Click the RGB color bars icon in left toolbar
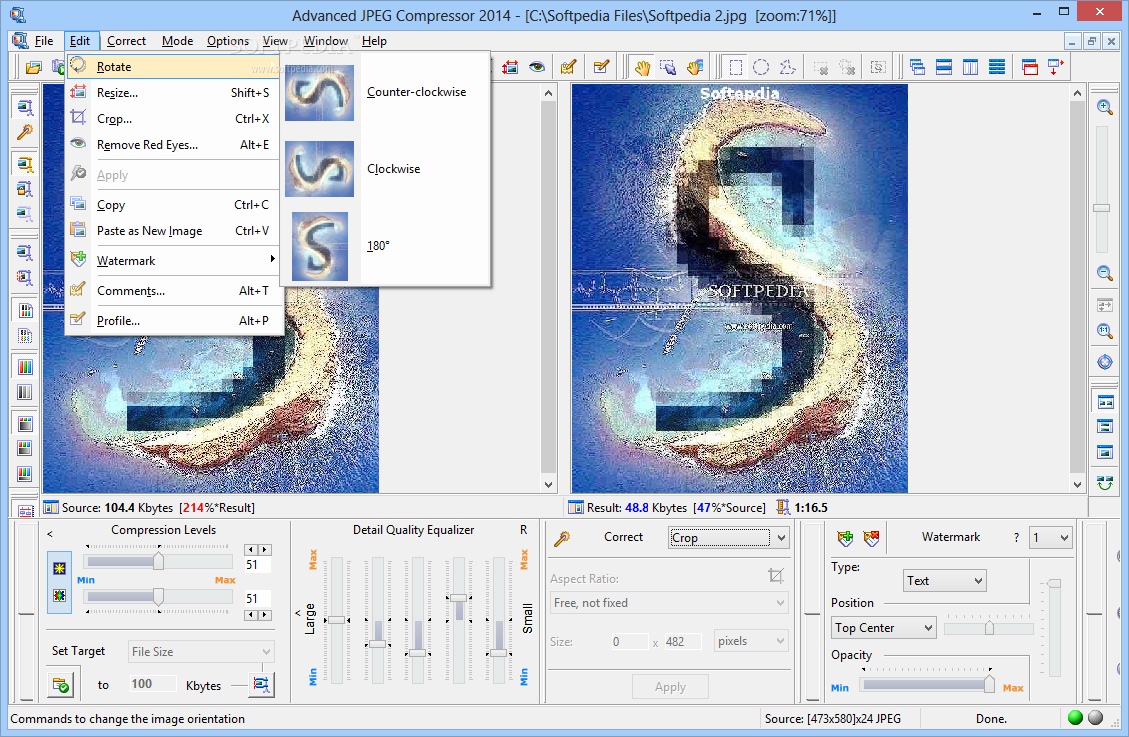 click(x=24, y=367)
